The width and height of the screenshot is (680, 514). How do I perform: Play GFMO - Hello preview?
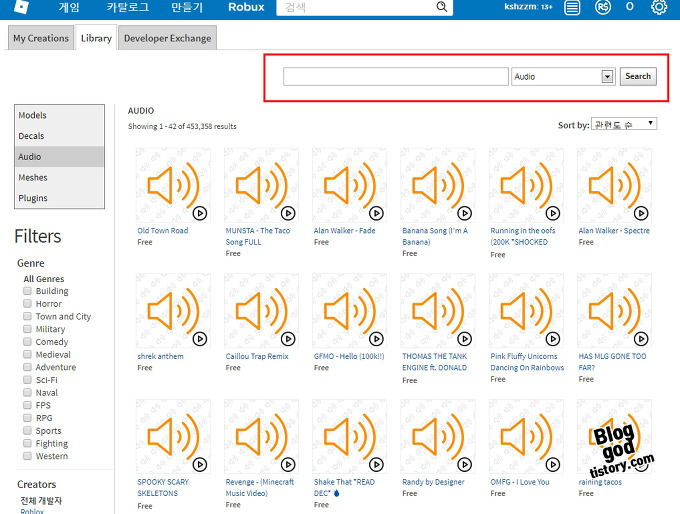click(x=376, y=339)
